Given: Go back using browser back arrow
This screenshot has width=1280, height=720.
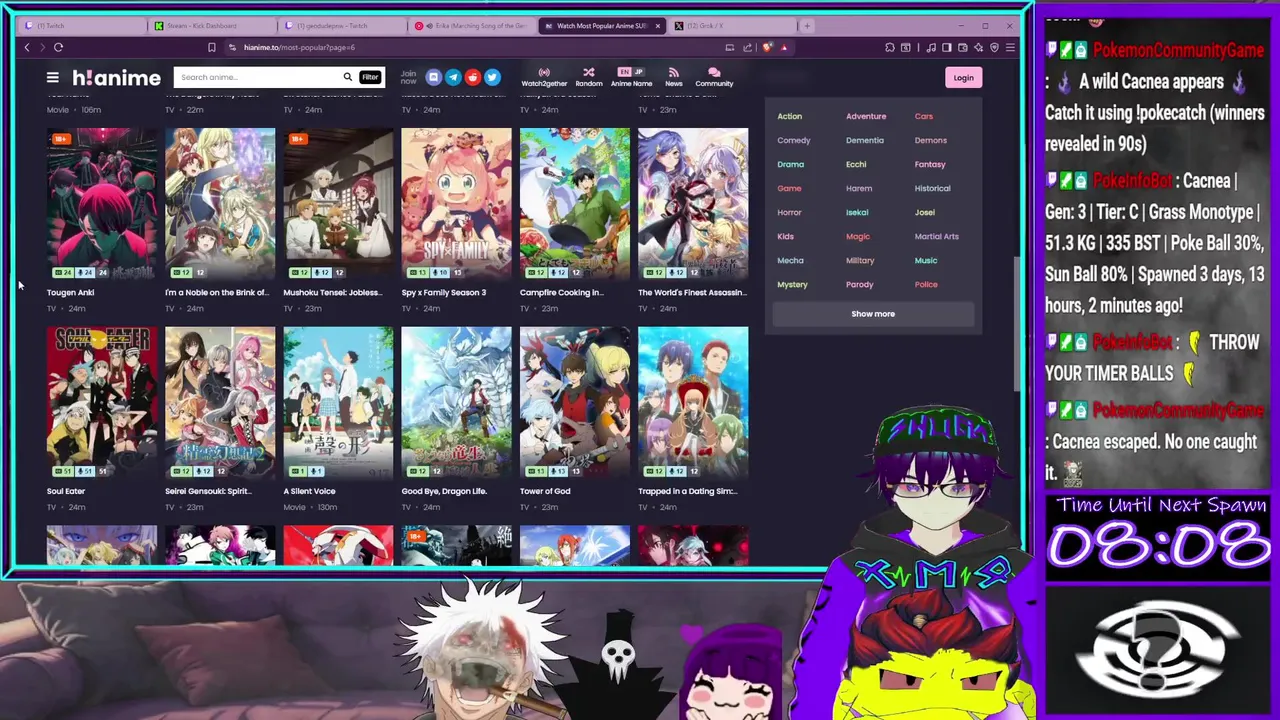Looking at the screenshot, I should (x=27, y=47).
